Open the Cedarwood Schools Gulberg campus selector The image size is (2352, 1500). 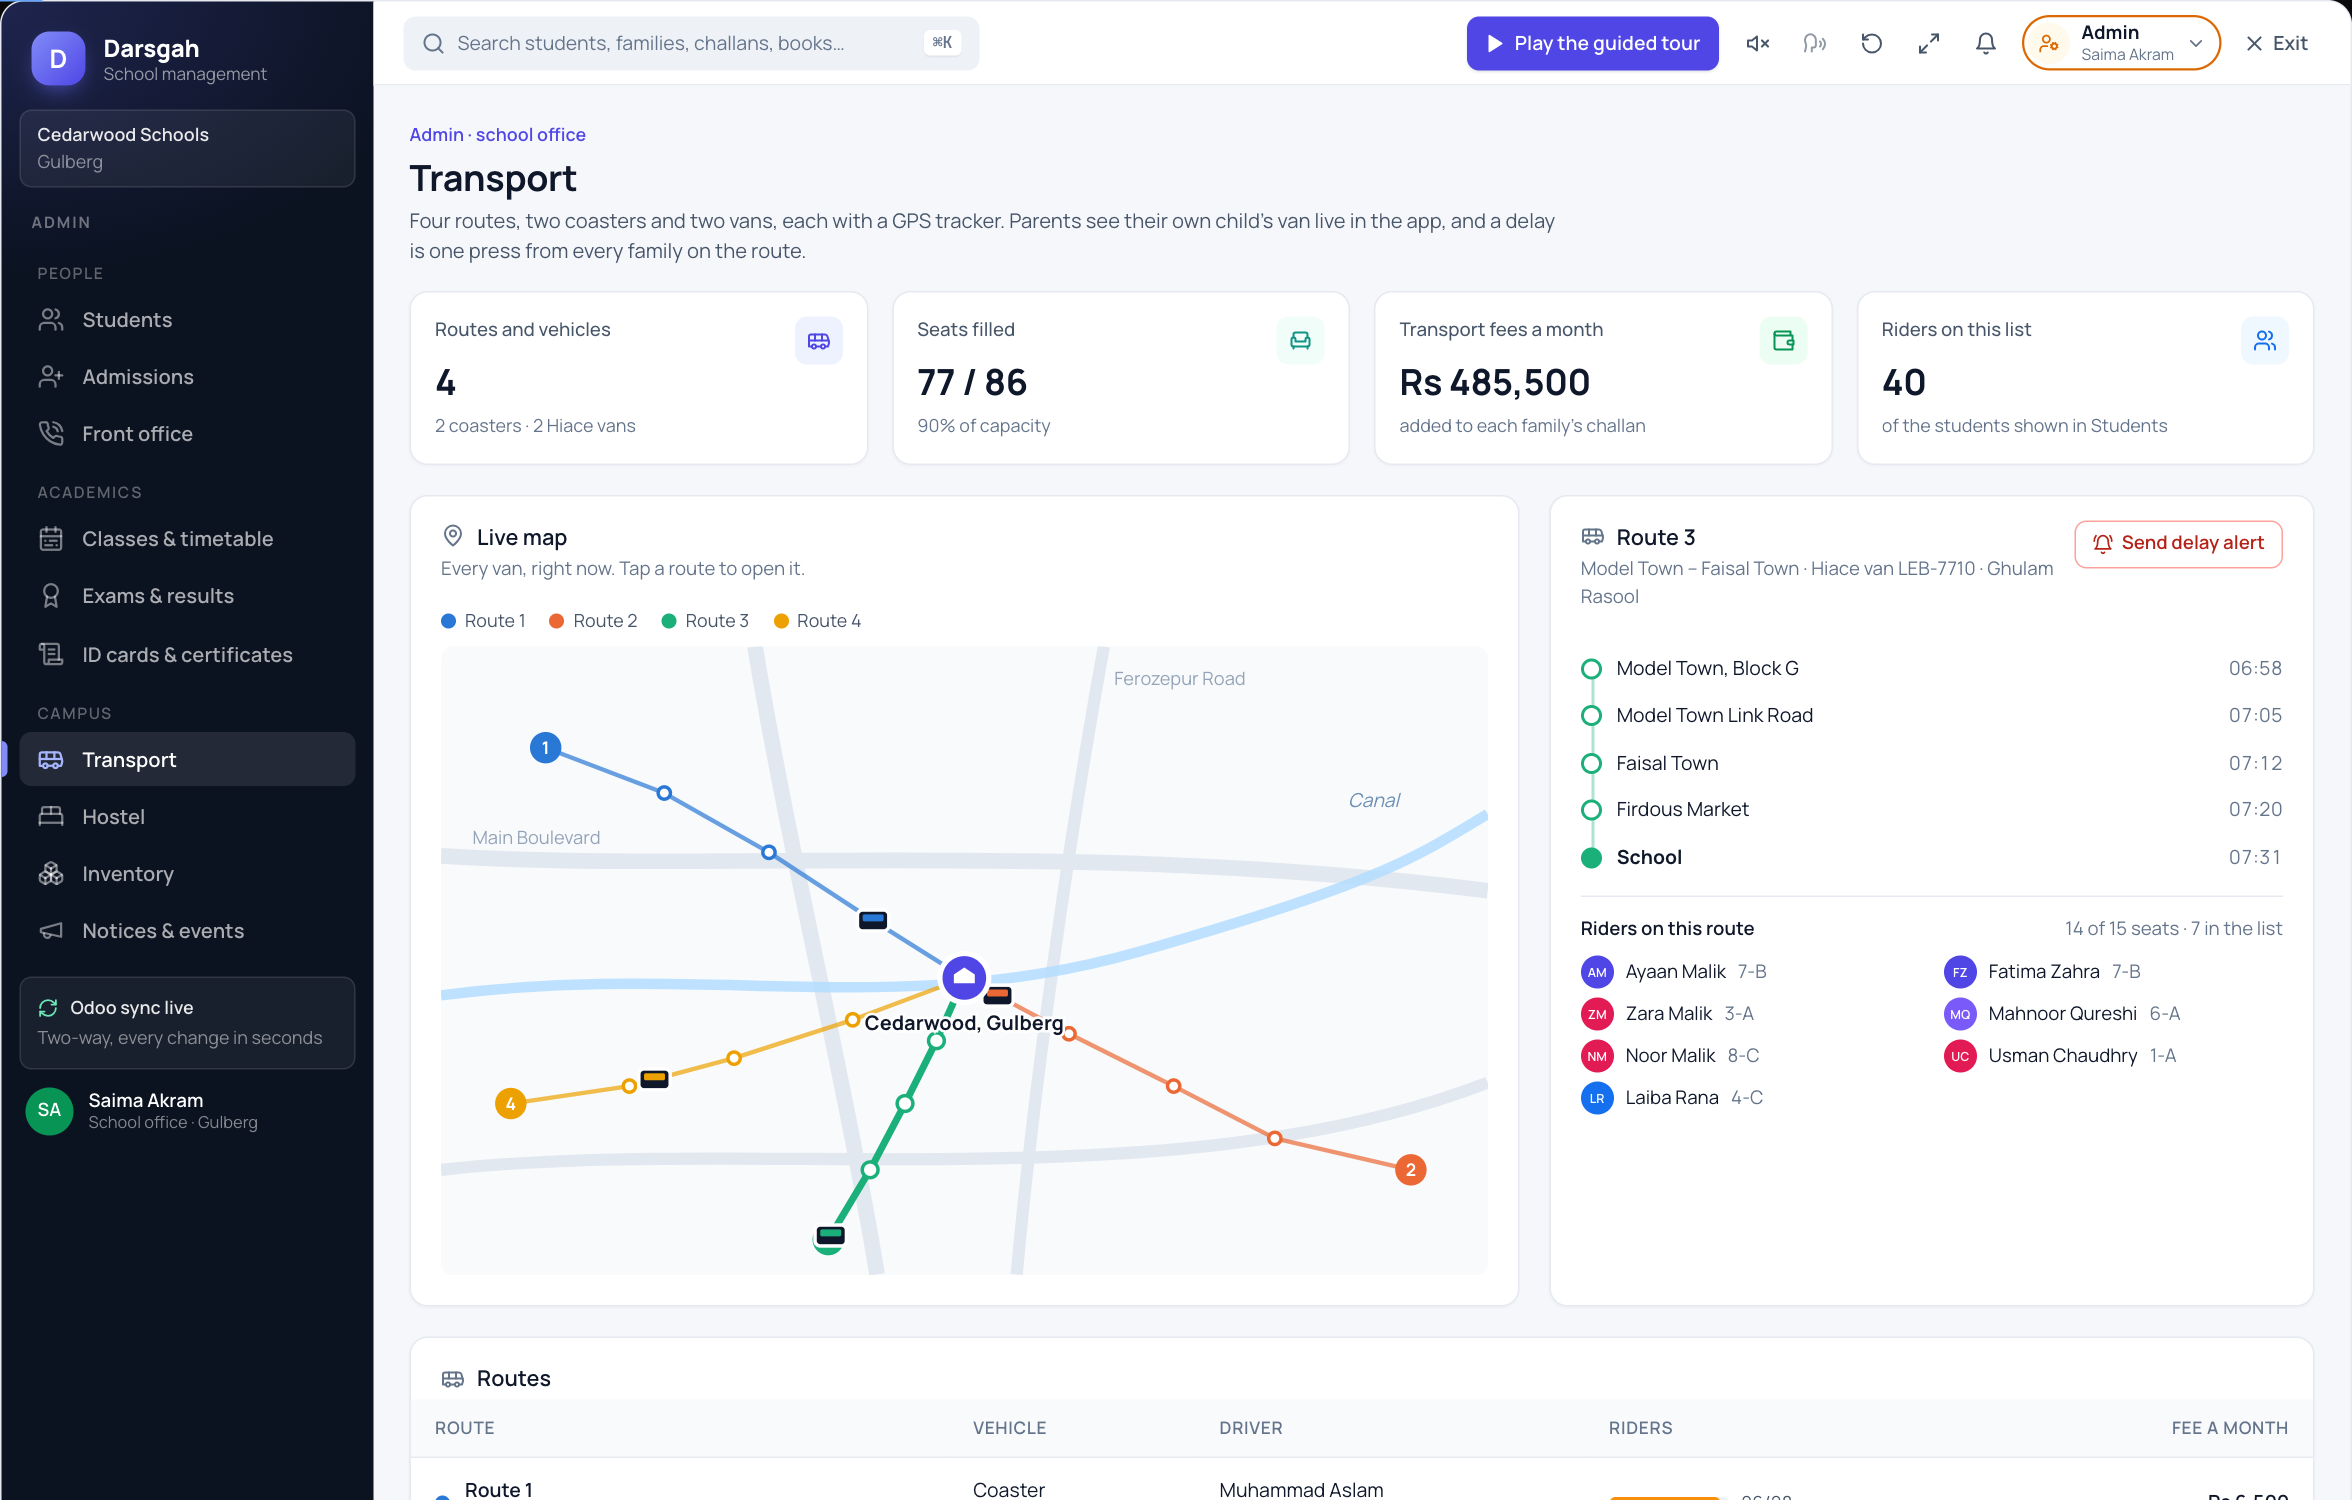(187, 148)
